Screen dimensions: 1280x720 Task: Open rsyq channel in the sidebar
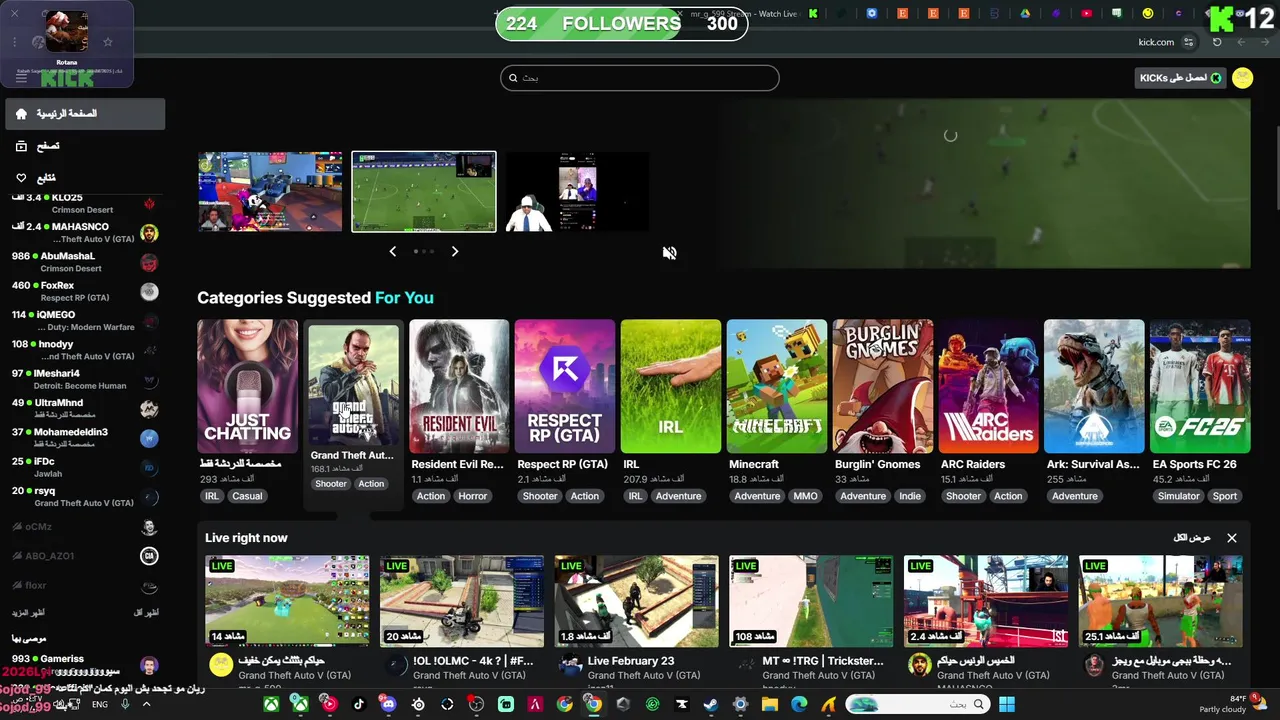coord(84,497)
